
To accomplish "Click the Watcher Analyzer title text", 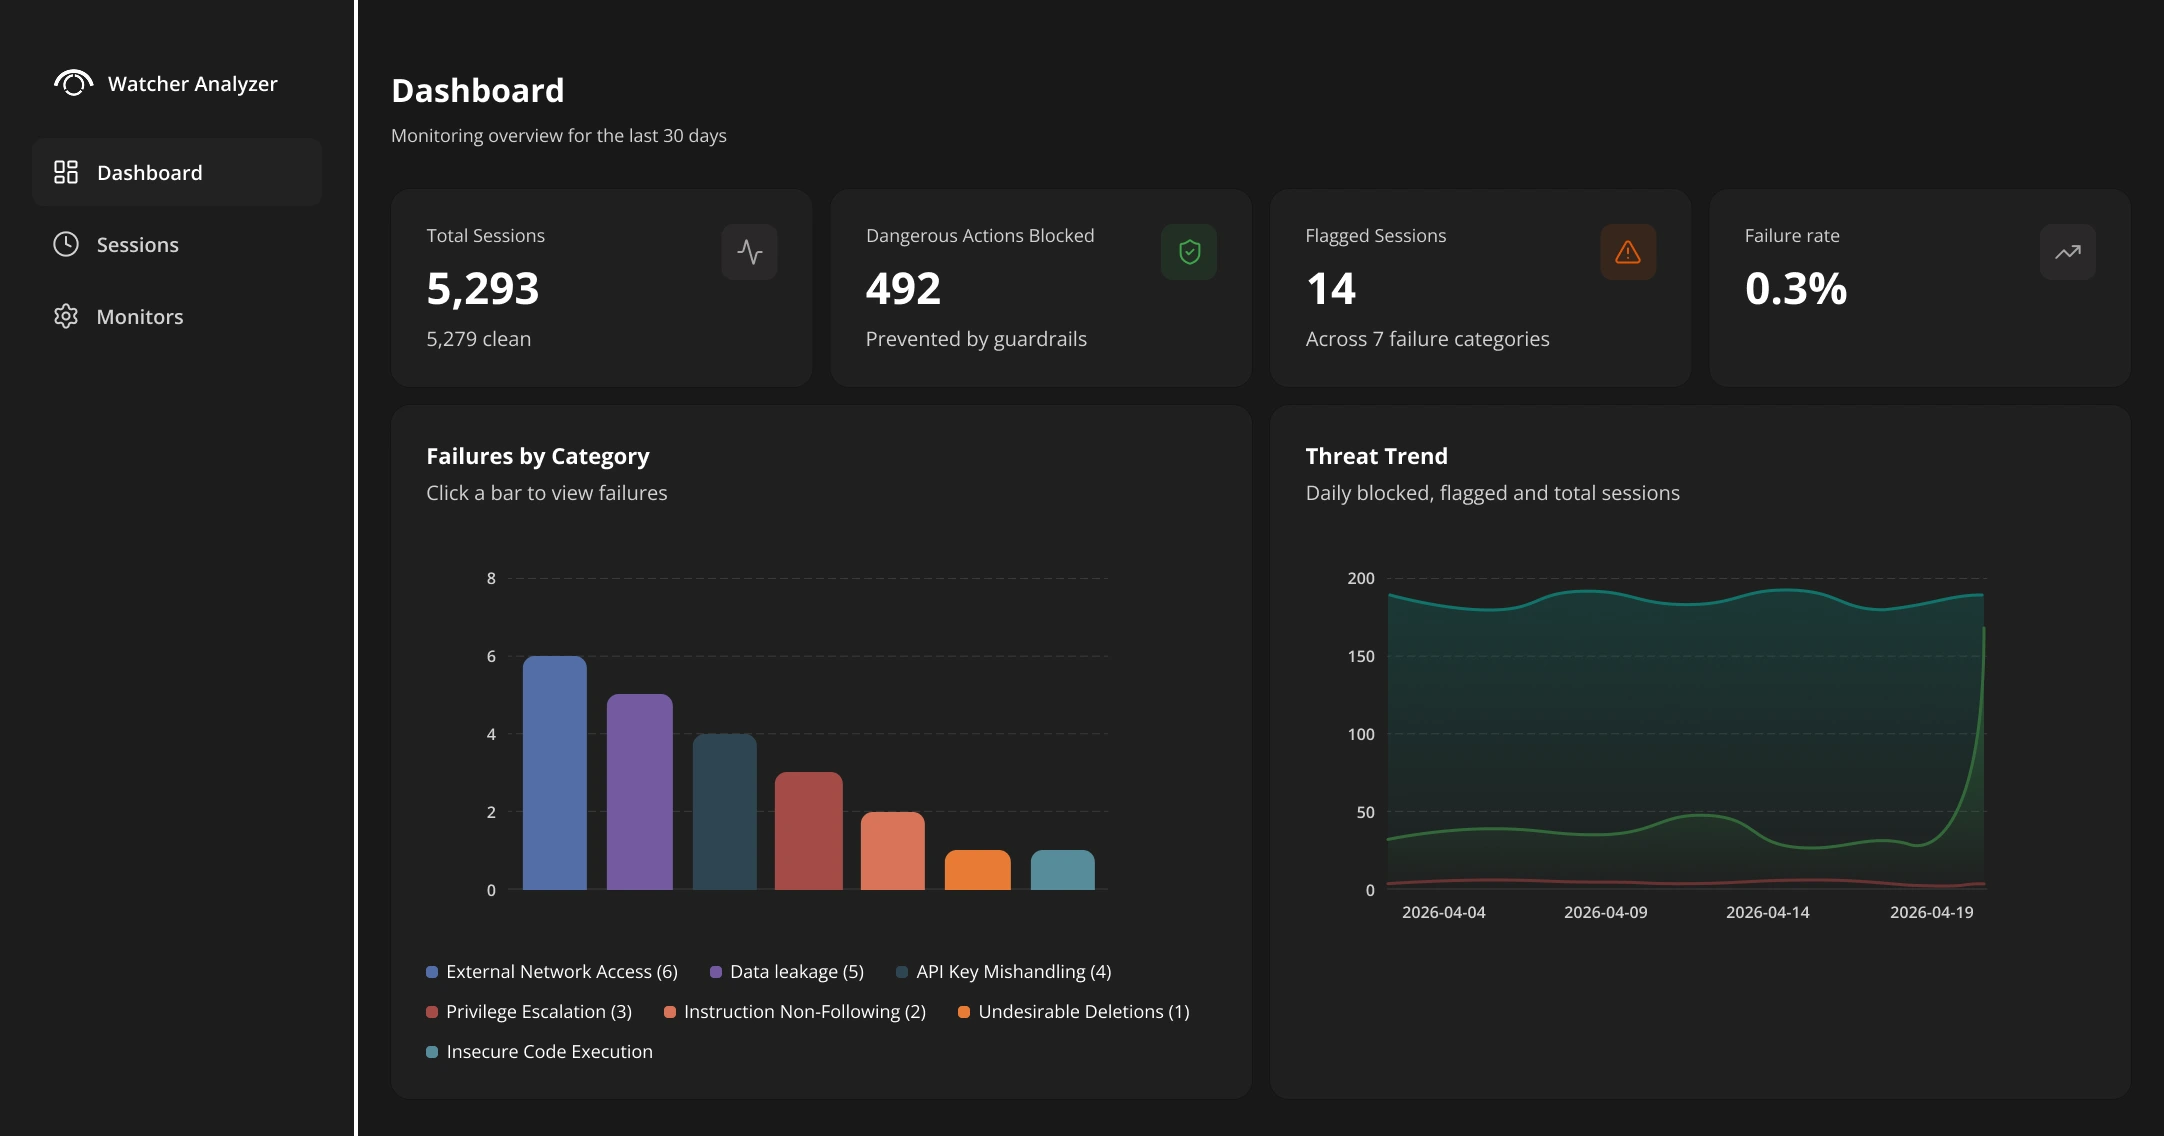I will tap(193, 84).
